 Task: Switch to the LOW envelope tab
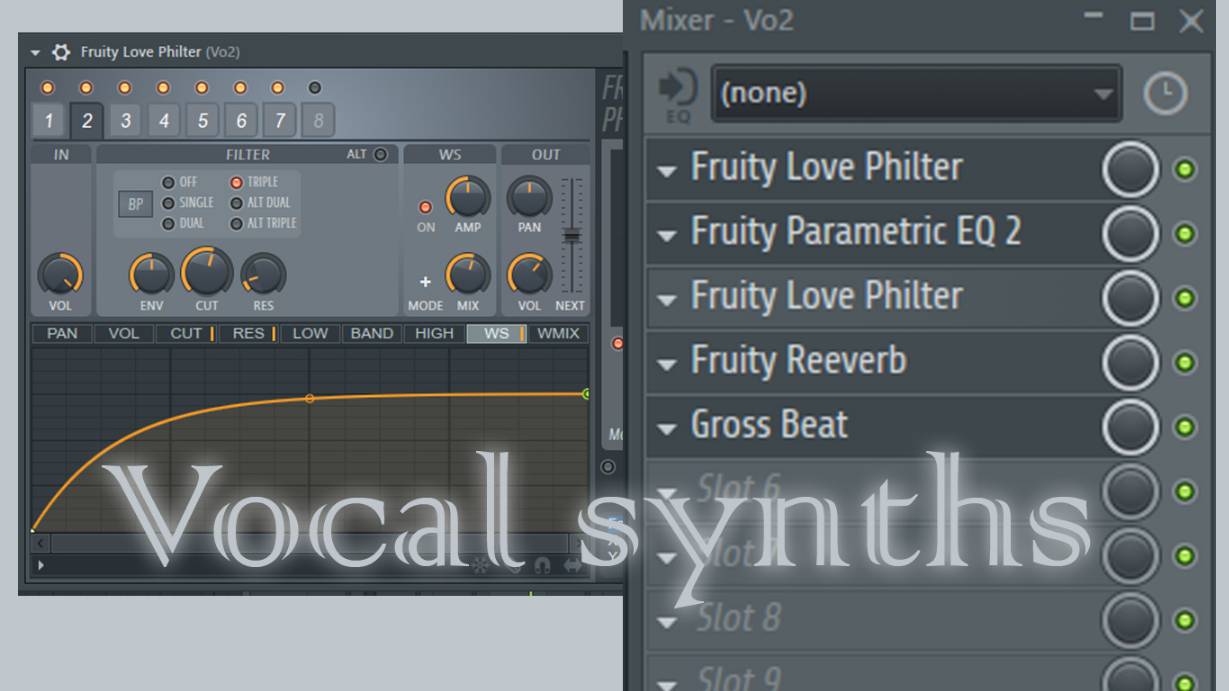[310, 334]
